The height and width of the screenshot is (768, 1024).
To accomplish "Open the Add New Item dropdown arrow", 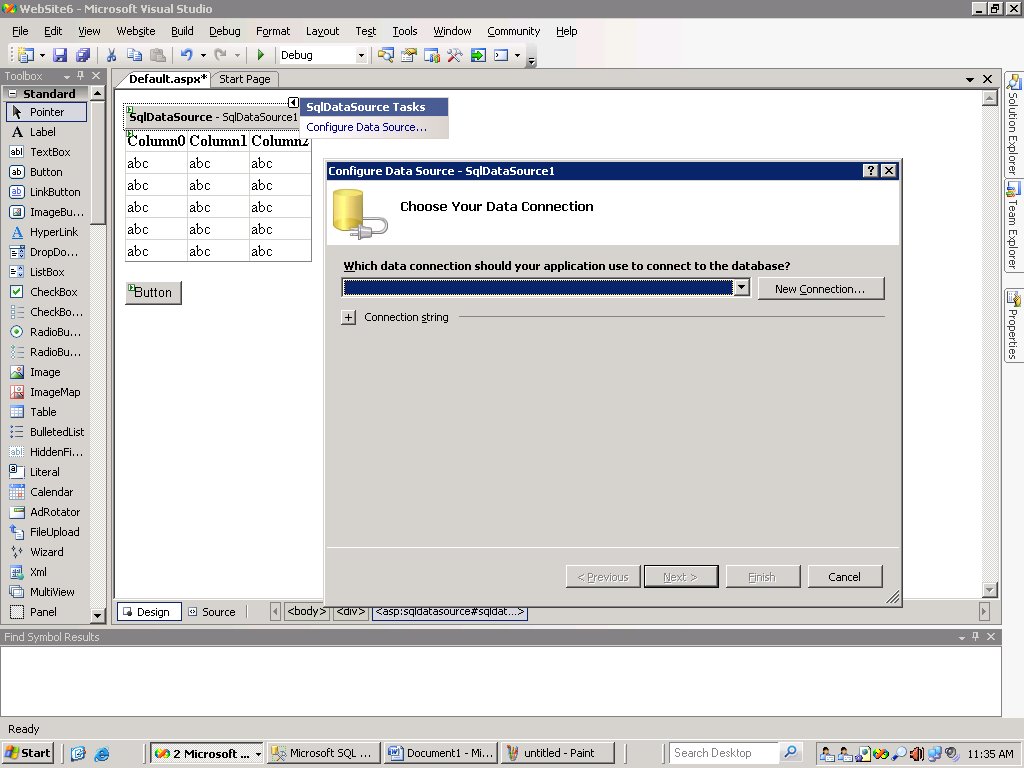I will pyautogui.click(x=42, y=56).
